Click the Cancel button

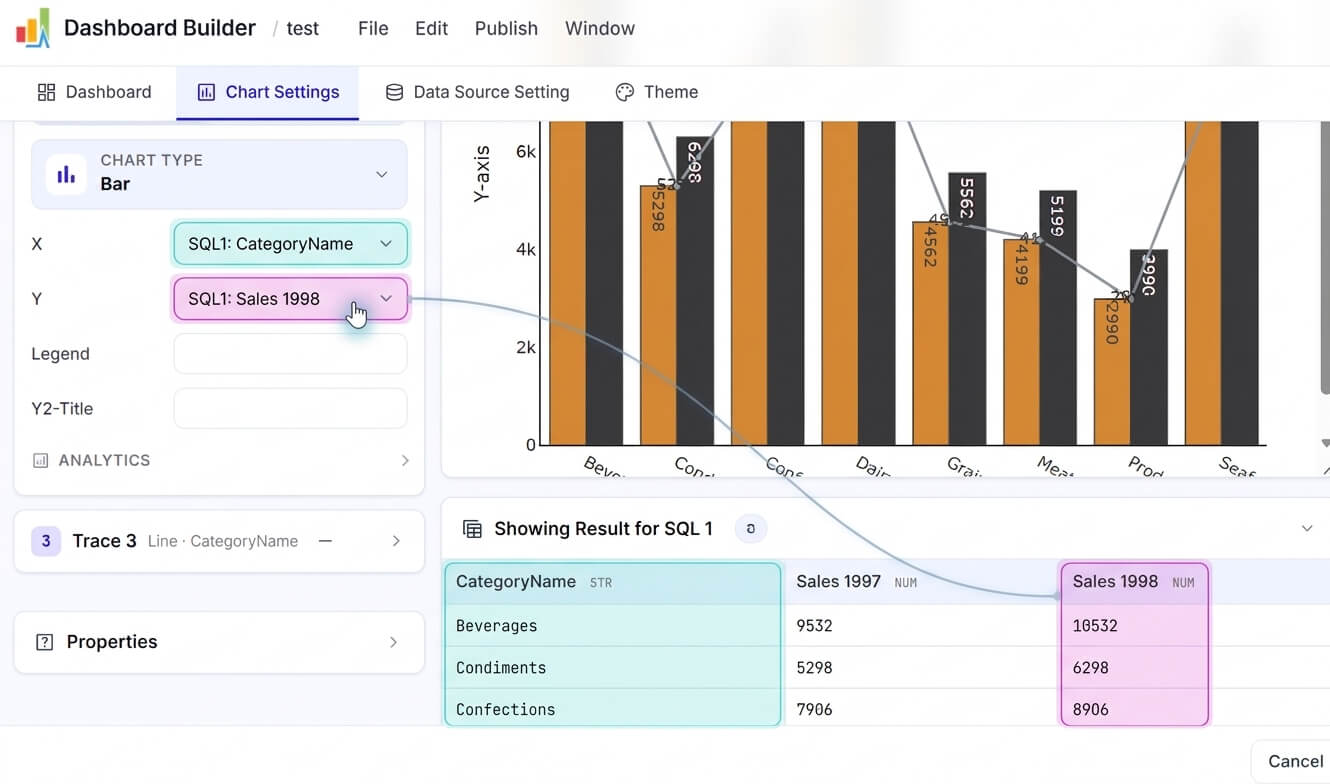click(x=1295, y=762)
